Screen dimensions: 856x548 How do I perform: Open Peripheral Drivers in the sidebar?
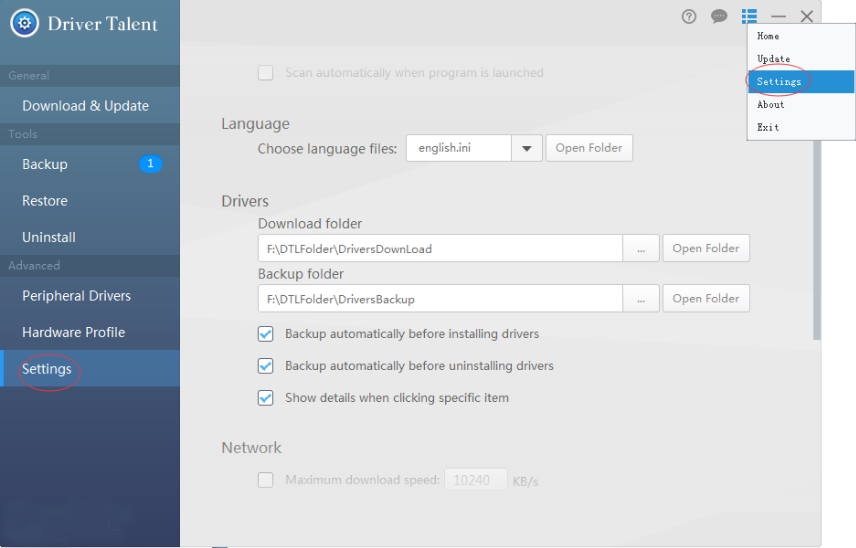(90, 295)
